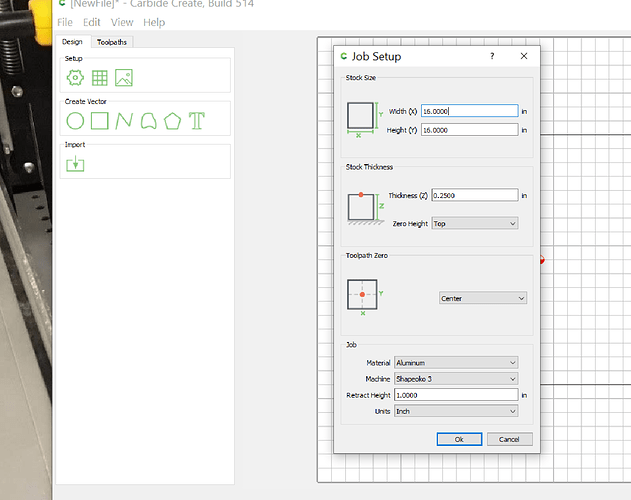Open the Toolpath Zero Center dropdown

pyautogui.click(x=483, y=298)
